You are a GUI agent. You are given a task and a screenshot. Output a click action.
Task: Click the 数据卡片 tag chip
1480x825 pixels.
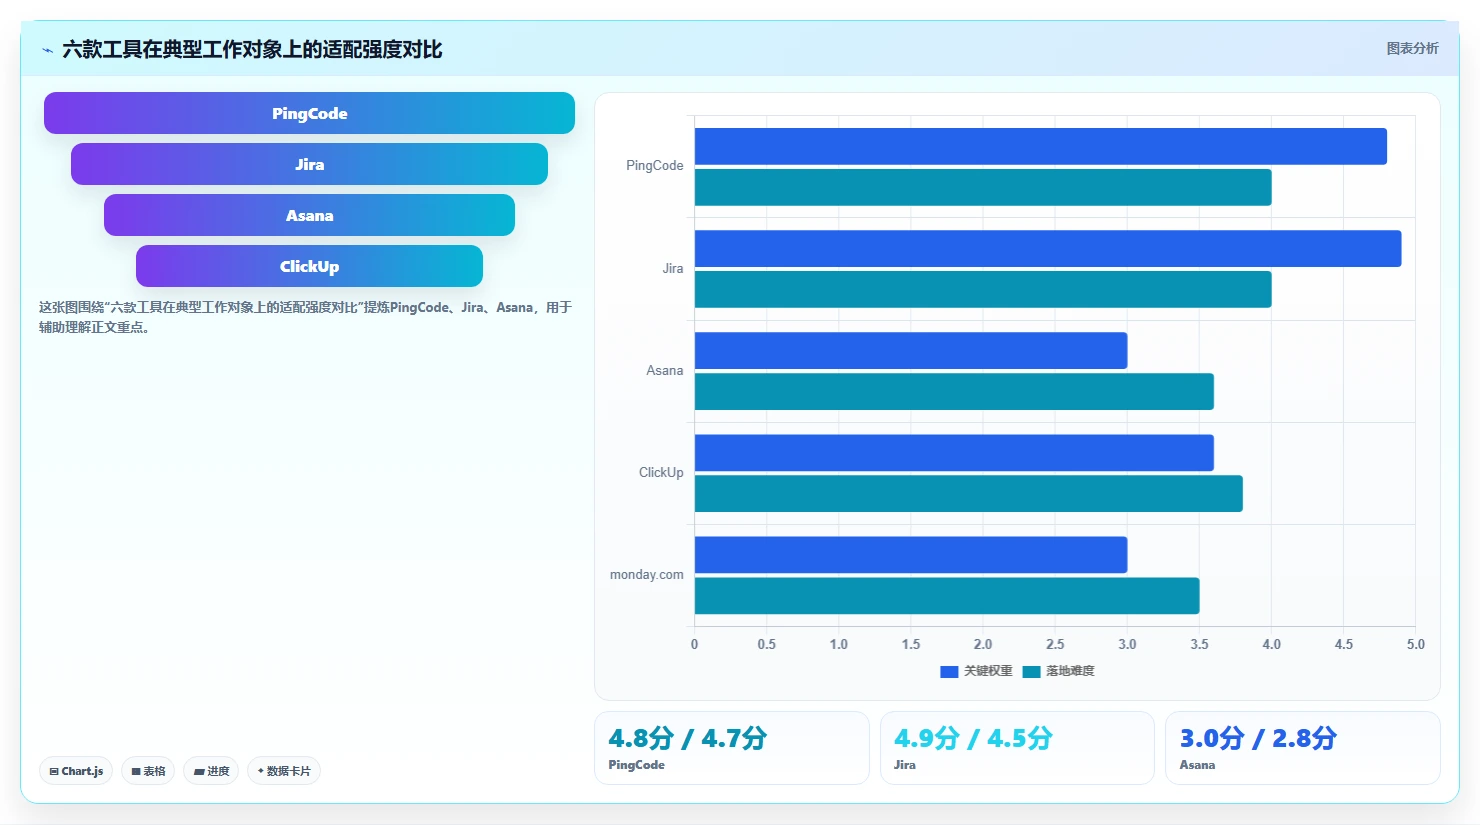pyautogui.click(x=284, y=771)
